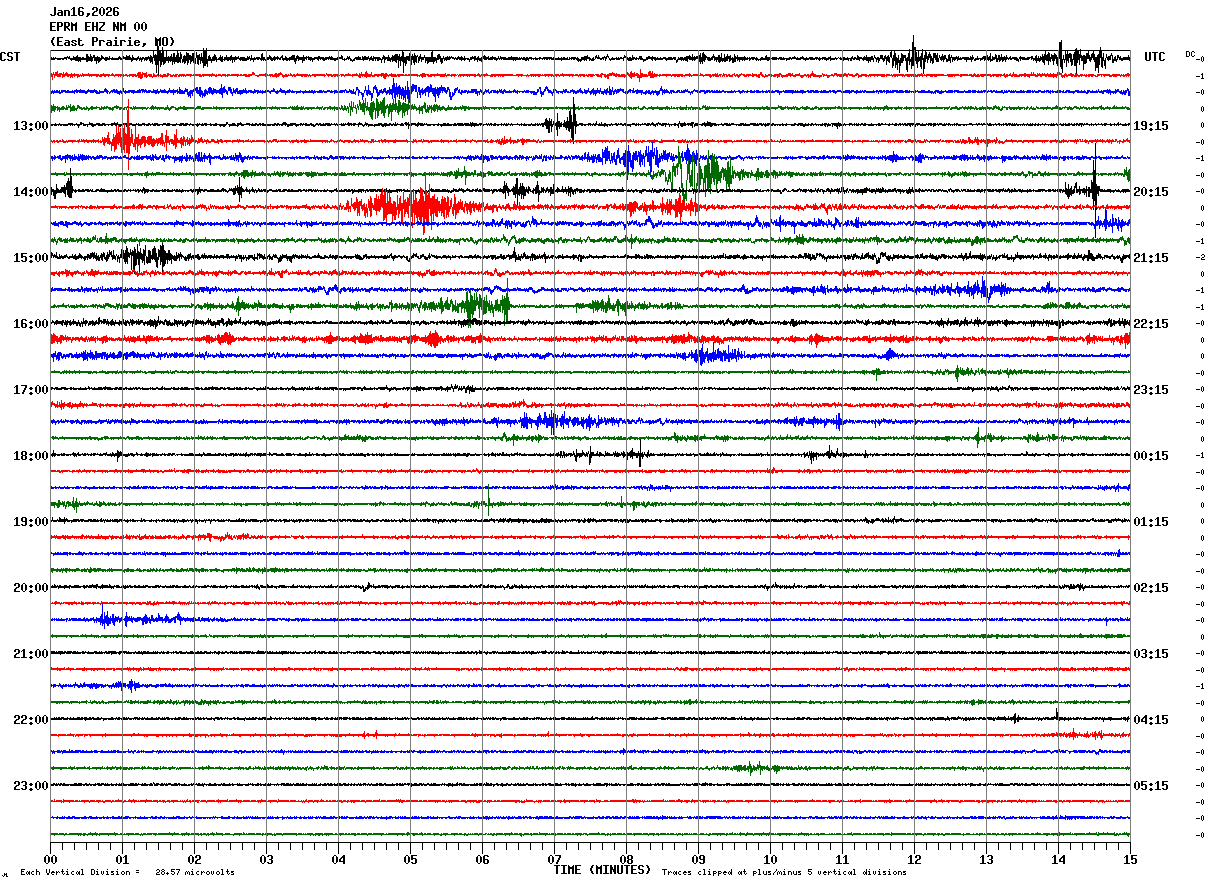Click the 03:15 UTC time label
Viewport: 1210px width, 886px height.
tap(1150, 654)
